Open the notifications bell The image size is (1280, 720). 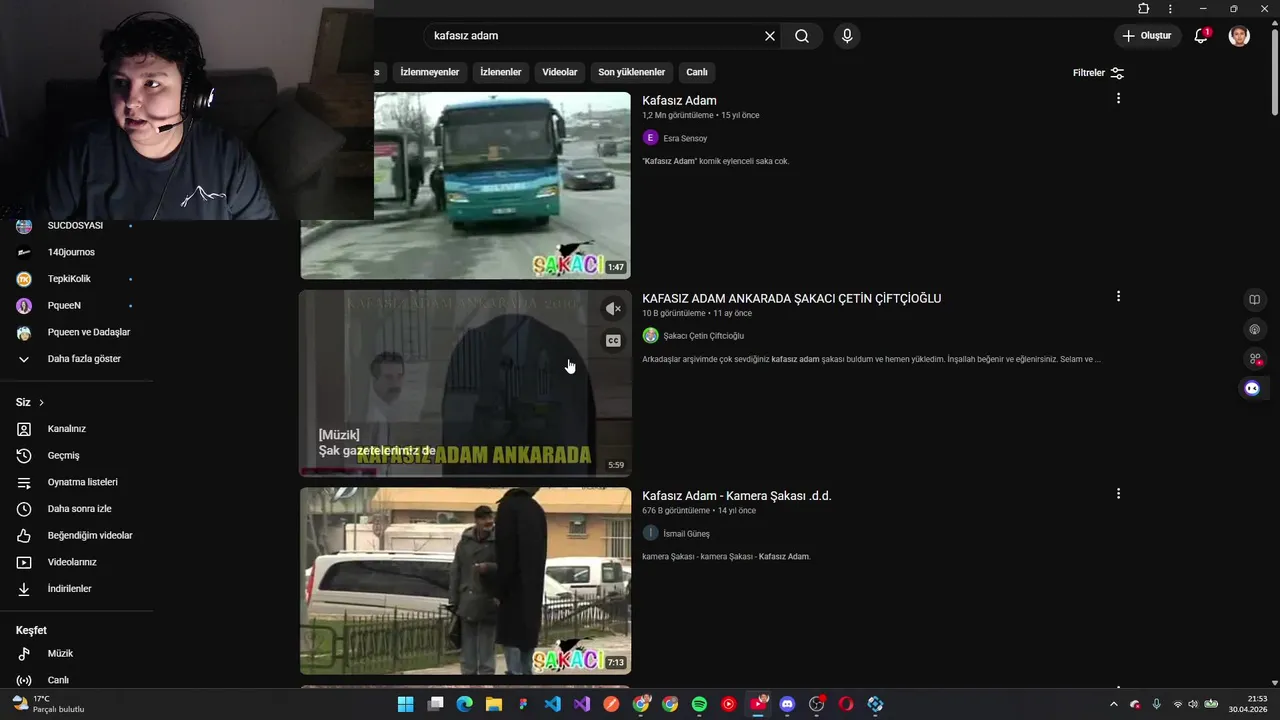click(x=1202, y=36)
